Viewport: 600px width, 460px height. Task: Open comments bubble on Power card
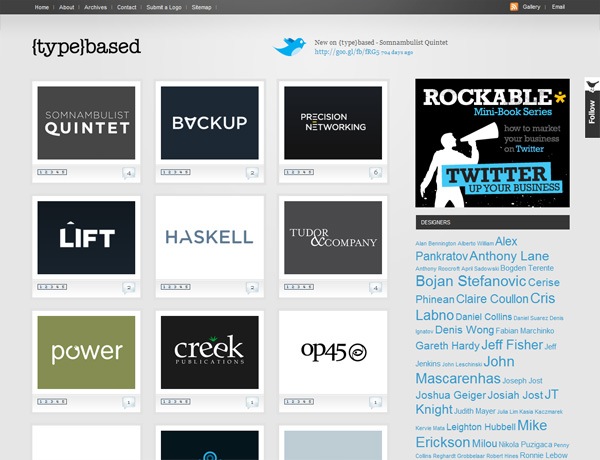click(129, 403)
